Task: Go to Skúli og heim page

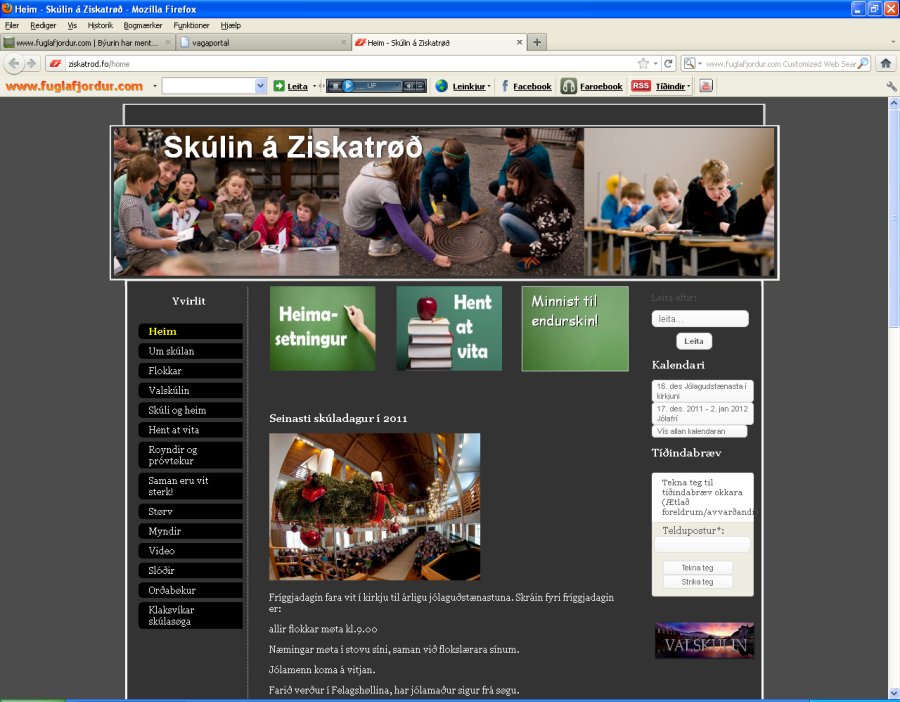Action: [191, 410]
